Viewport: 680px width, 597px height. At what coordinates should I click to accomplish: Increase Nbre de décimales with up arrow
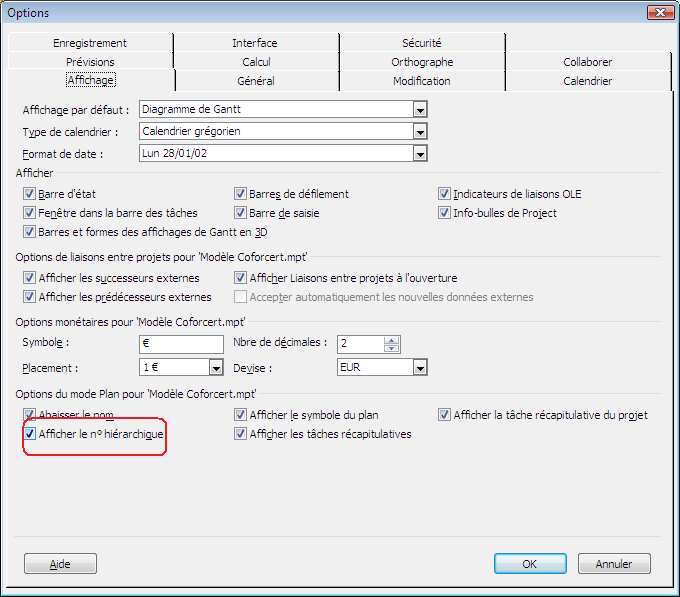pyautogui.click(x=392, y=339)
